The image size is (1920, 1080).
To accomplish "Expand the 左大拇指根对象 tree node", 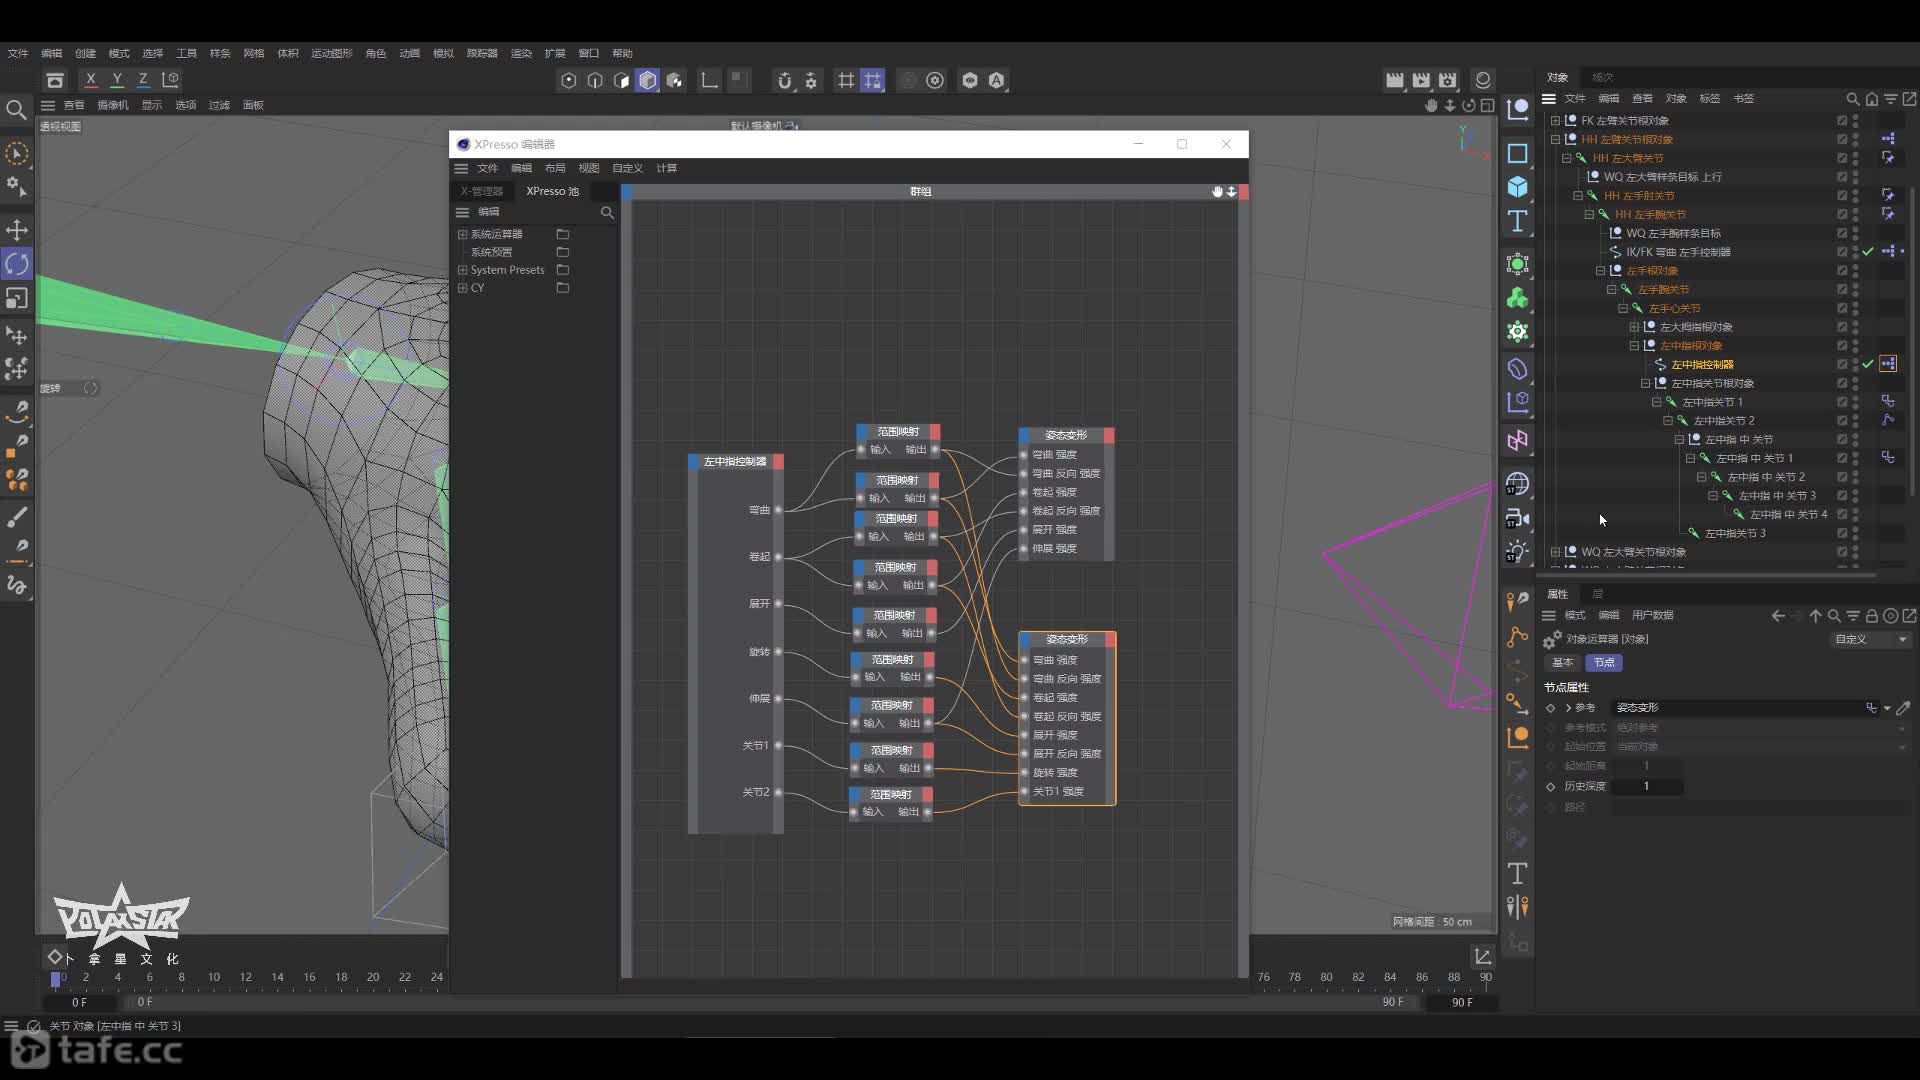I will pyautogui.click(x=1634, y=327).
